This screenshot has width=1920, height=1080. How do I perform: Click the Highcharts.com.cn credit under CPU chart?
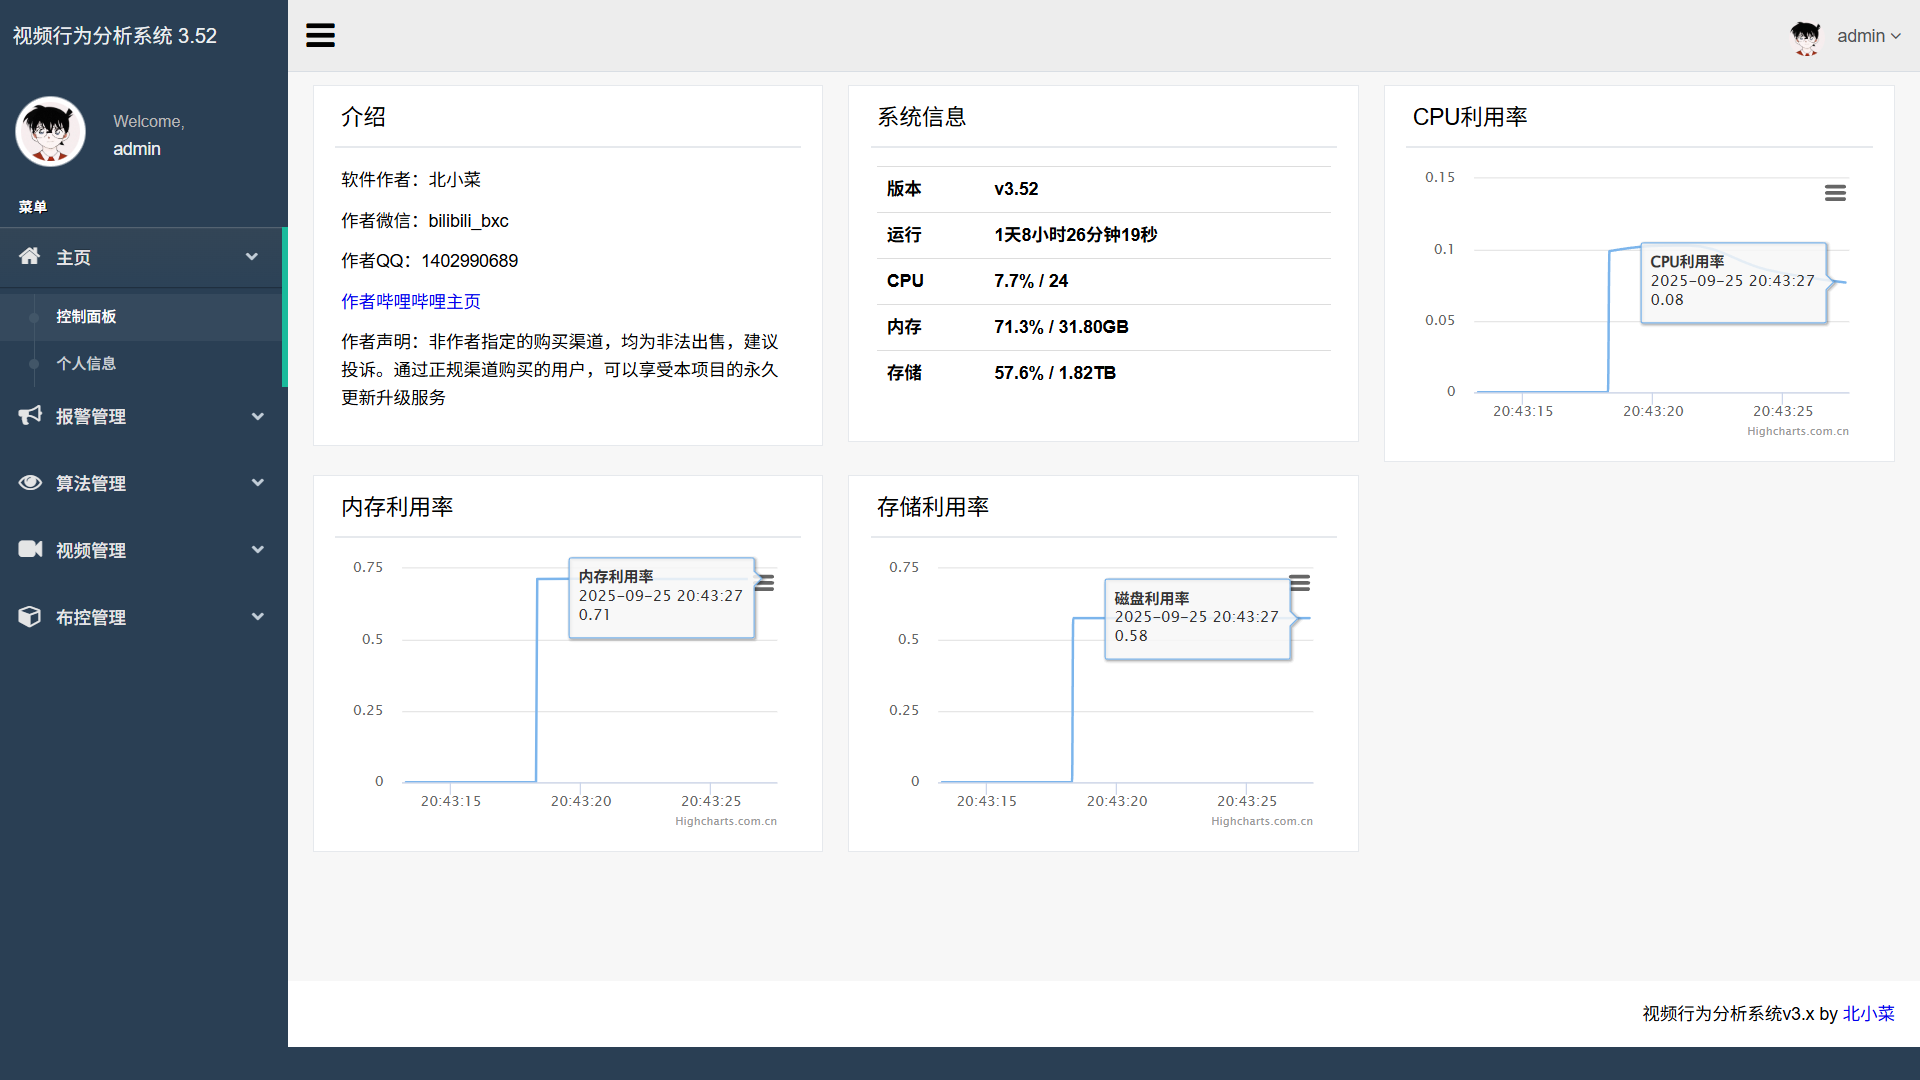[1797, 431]
